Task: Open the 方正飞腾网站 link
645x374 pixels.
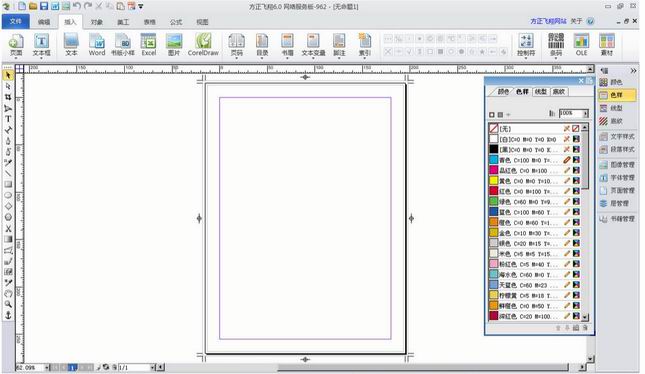Action: point(548,21)
